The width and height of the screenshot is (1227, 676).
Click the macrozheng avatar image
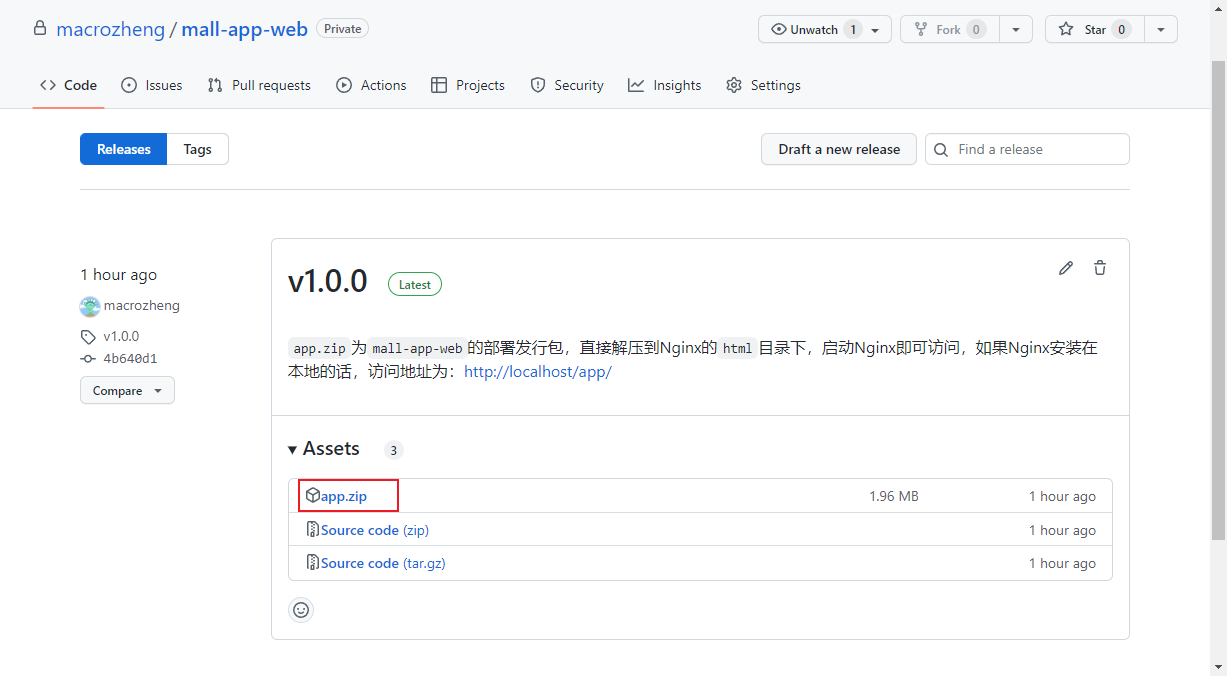point(90,306)
